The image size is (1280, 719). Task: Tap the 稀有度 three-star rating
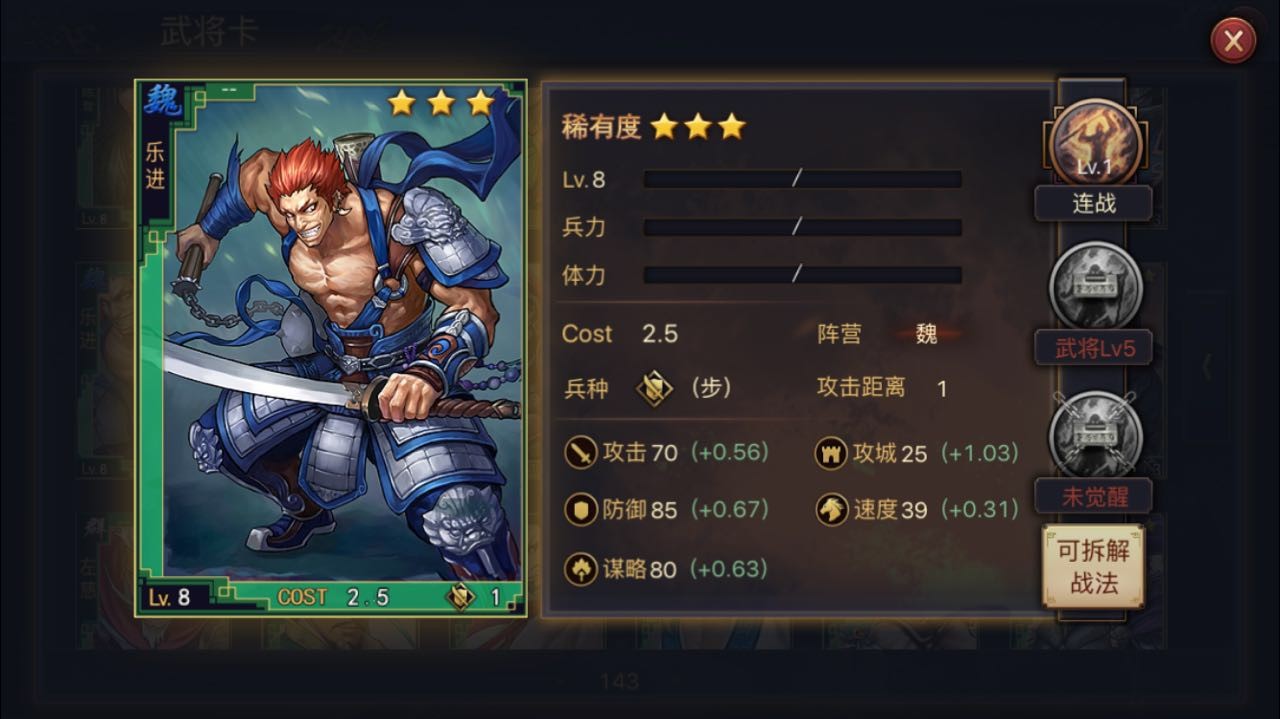click(x=698, y=126)
